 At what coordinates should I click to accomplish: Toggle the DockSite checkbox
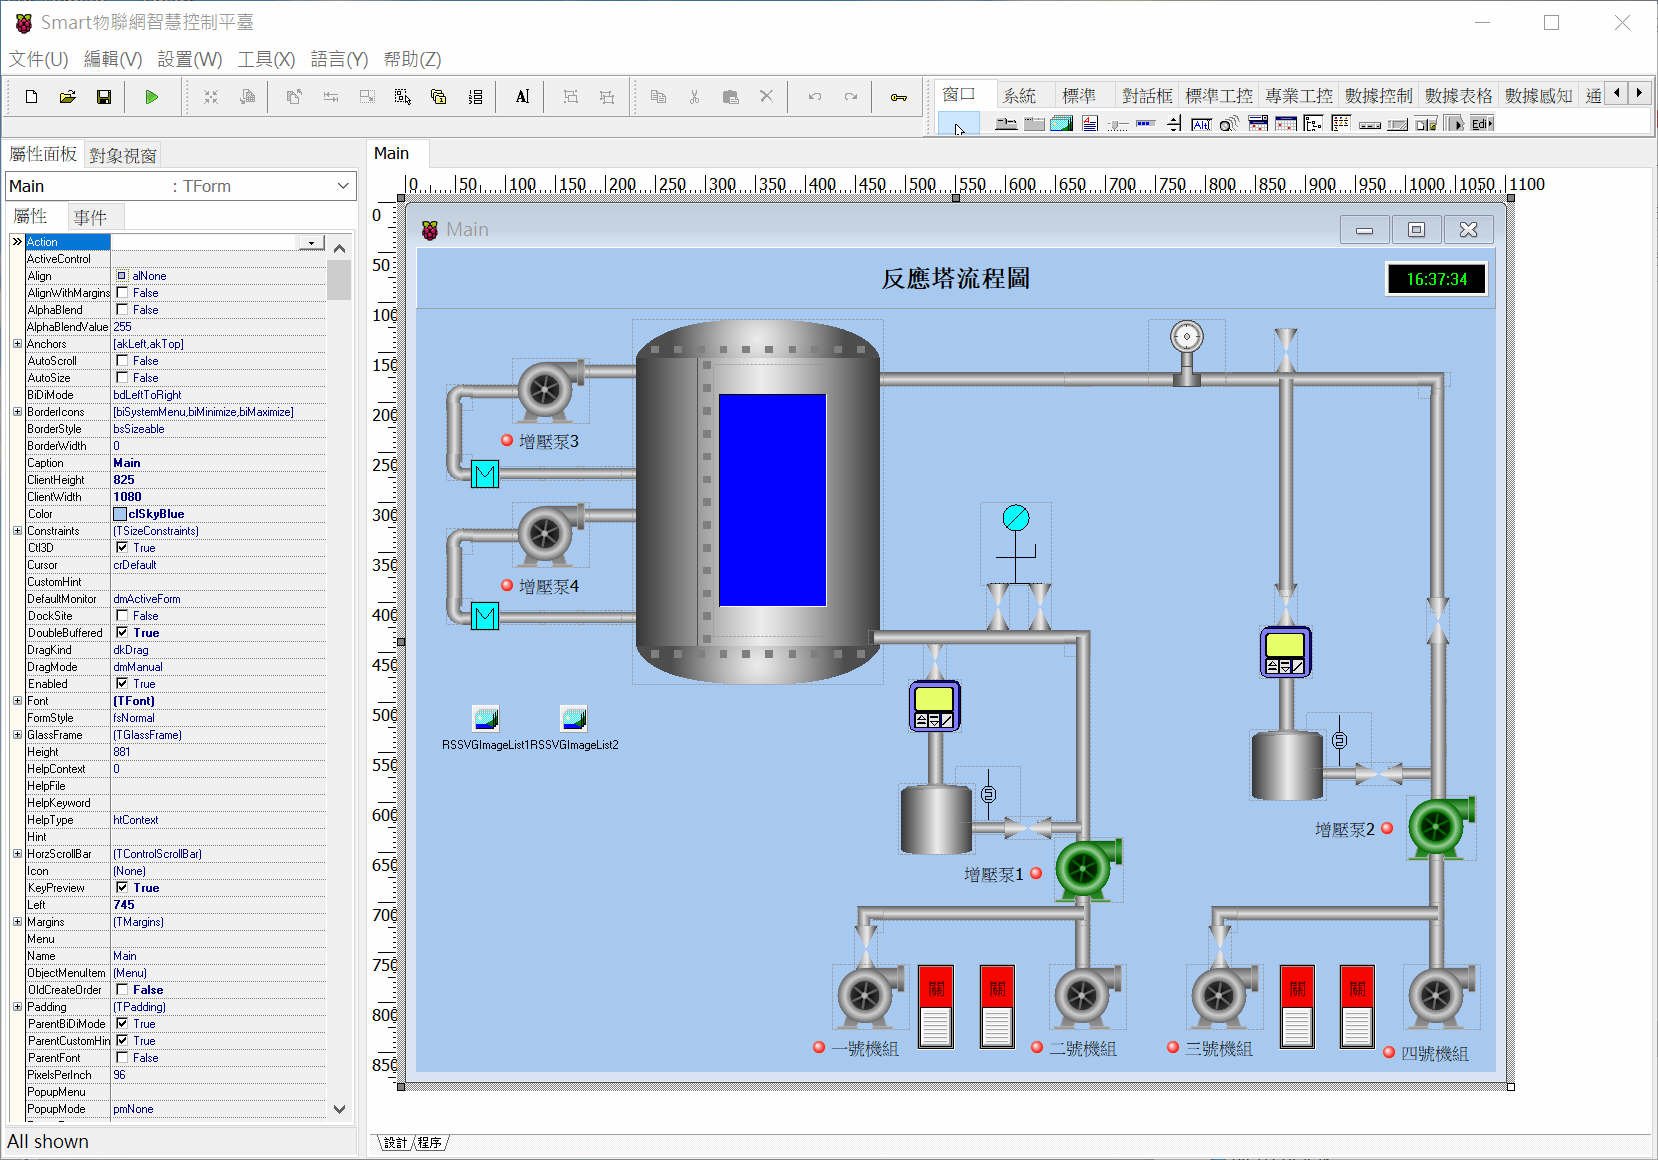(122, 616)
